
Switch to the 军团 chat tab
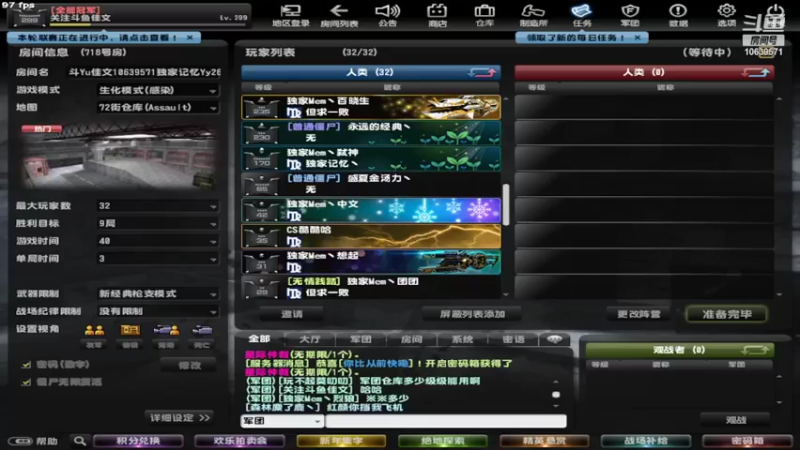tap(361, 339)
